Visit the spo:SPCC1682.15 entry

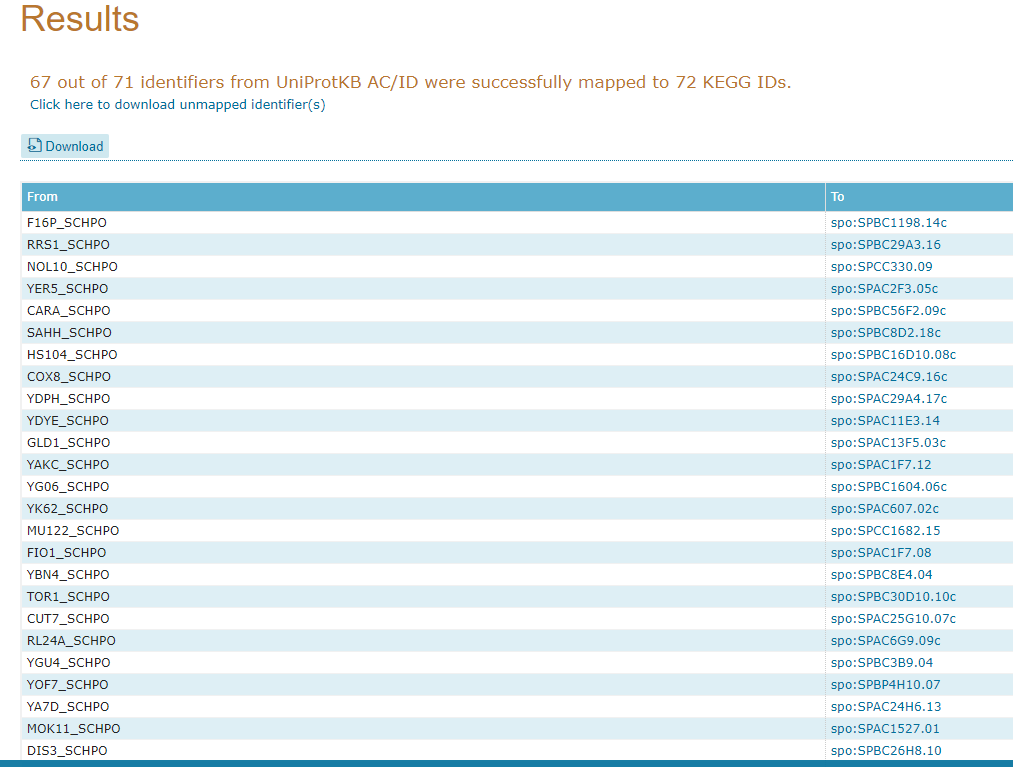[885, 531]
